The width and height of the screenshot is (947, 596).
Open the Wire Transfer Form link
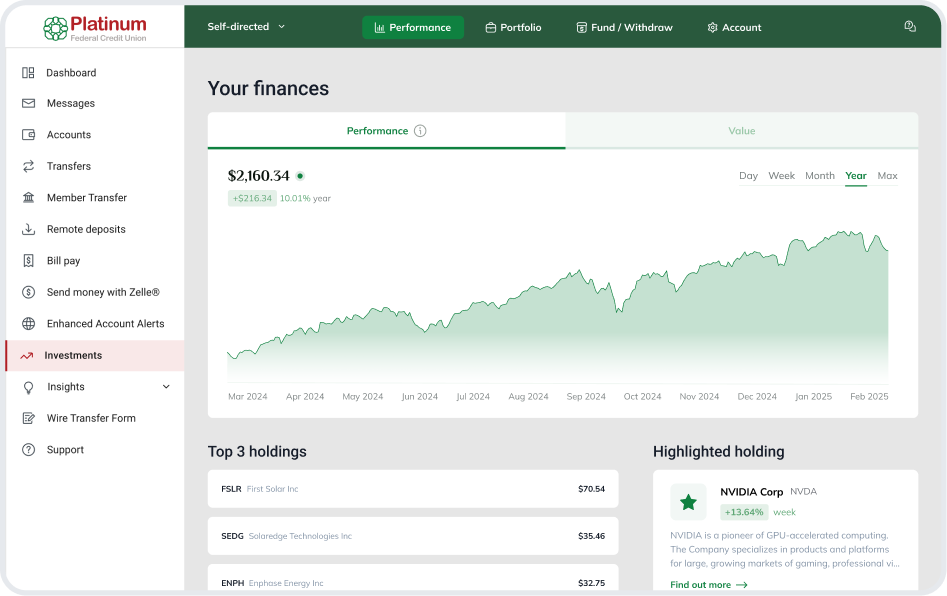pos(91,418)
